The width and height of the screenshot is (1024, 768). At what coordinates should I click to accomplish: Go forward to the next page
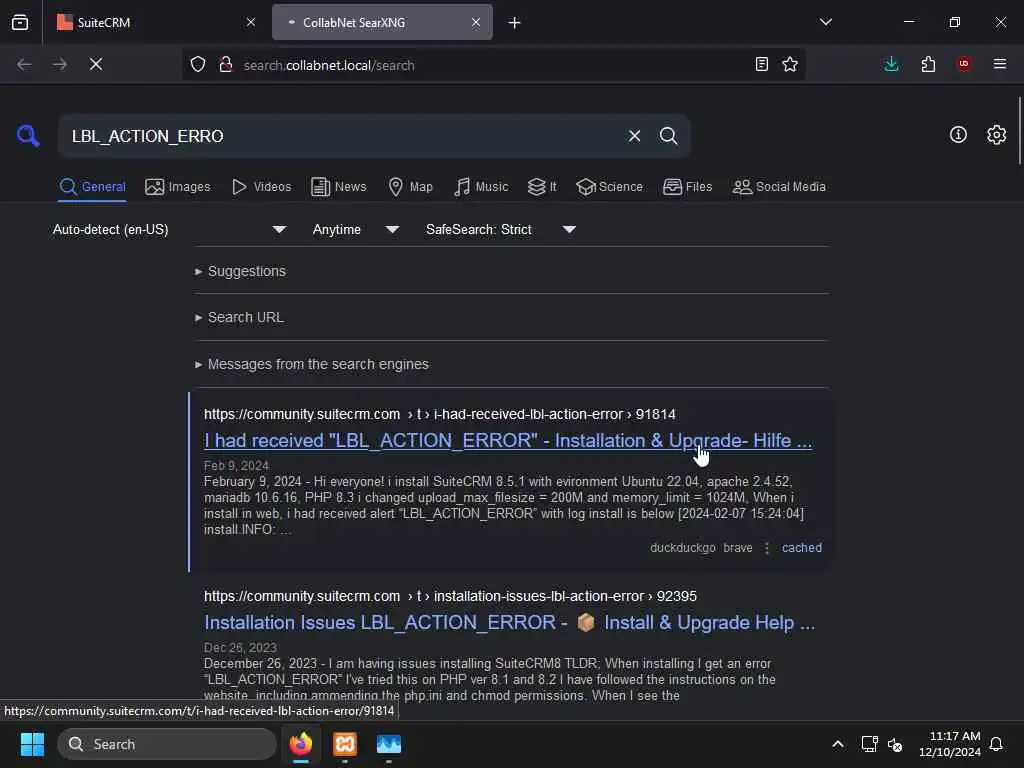pos(59,64)
